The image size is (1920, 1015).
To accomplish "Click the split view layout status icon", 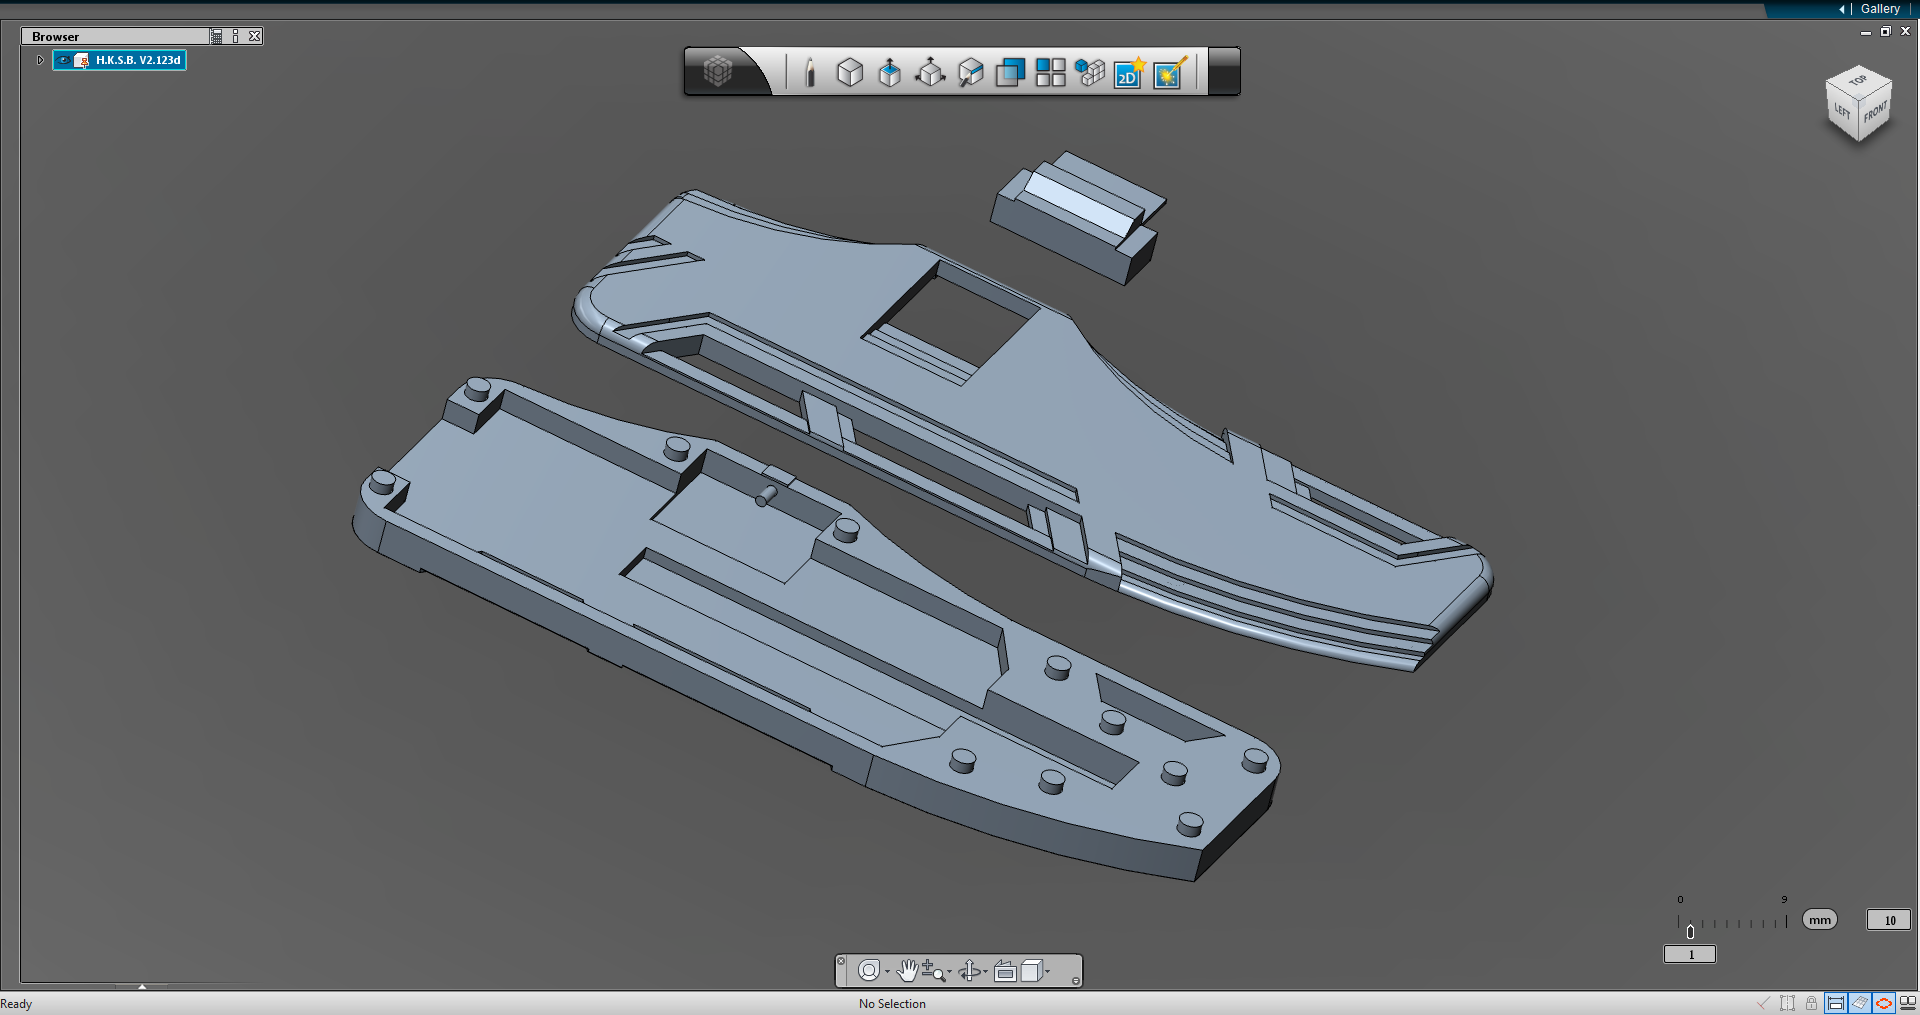I will pyautogui.click(x=1908, y=1003).
